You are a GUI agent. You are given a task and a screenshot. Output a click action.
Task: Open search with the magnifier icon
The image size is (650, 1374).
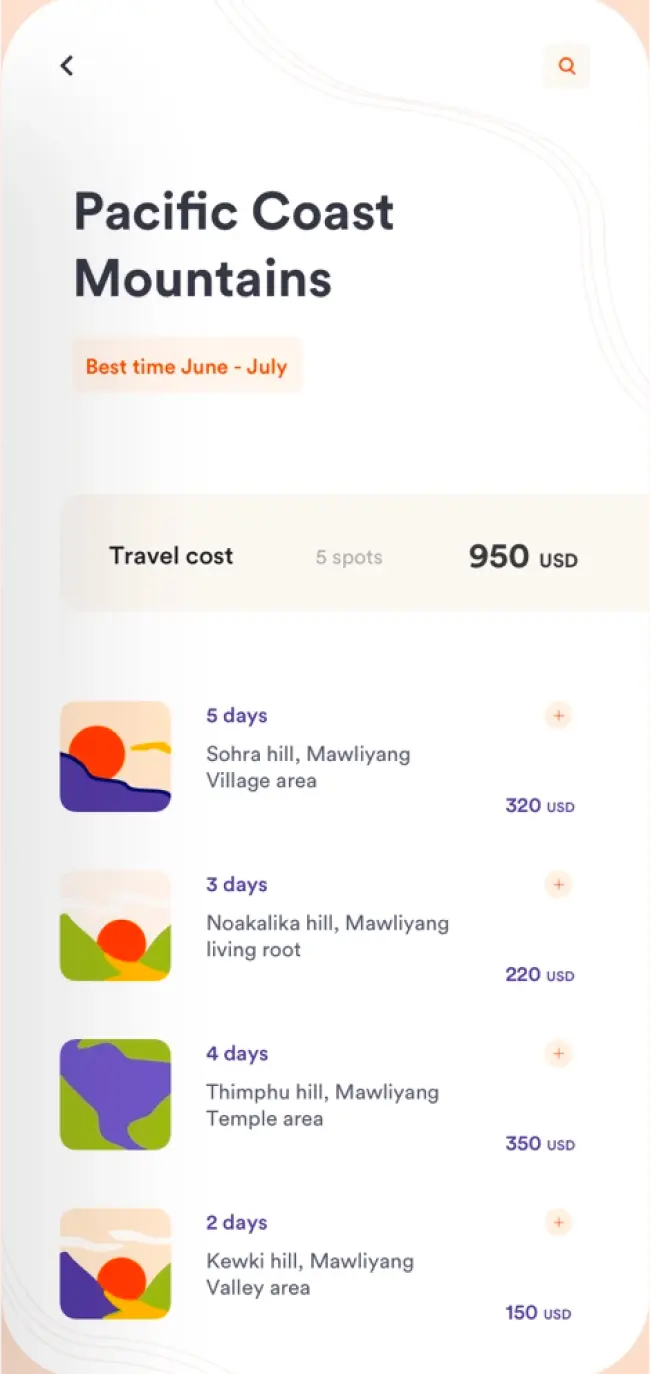[567, 66]
